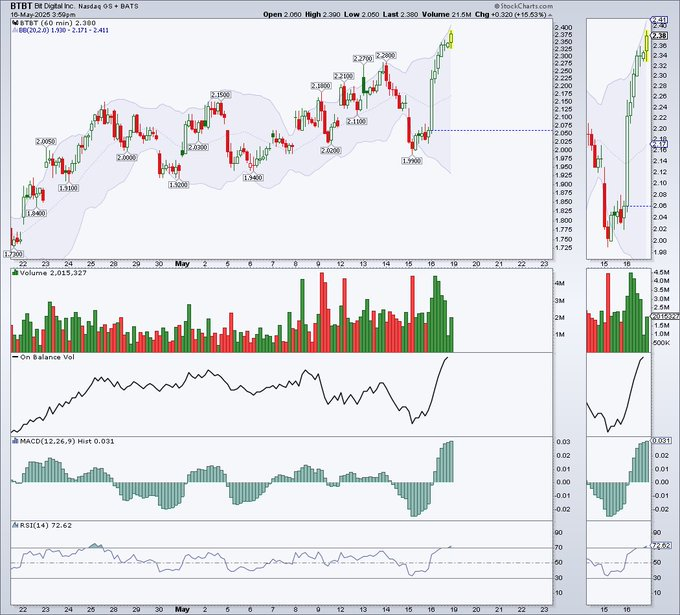This screenshot has width=680, height=615.
Task: Click the boxed 0.031 MACD tag in zoom panel
Action: [661, 441]
